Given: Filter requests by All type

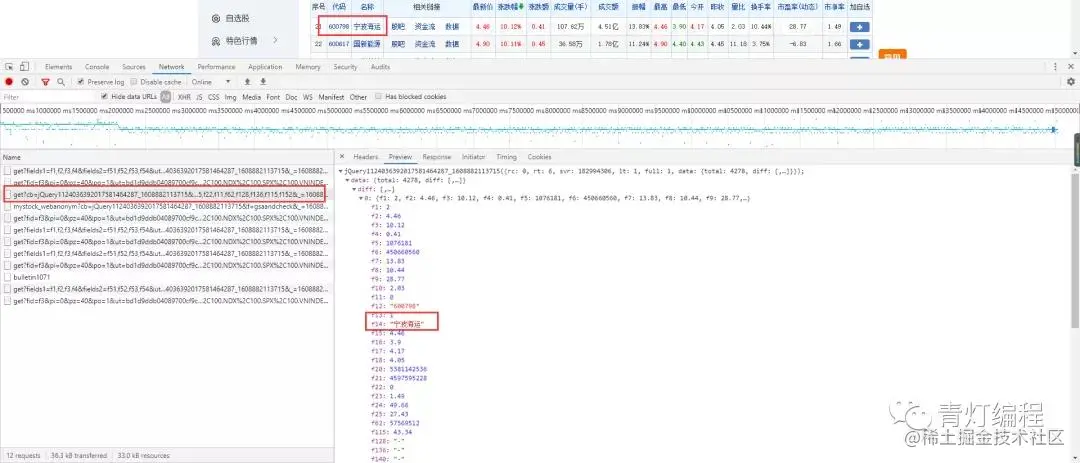Looking at the screenshot, I should tap(165, 97).
